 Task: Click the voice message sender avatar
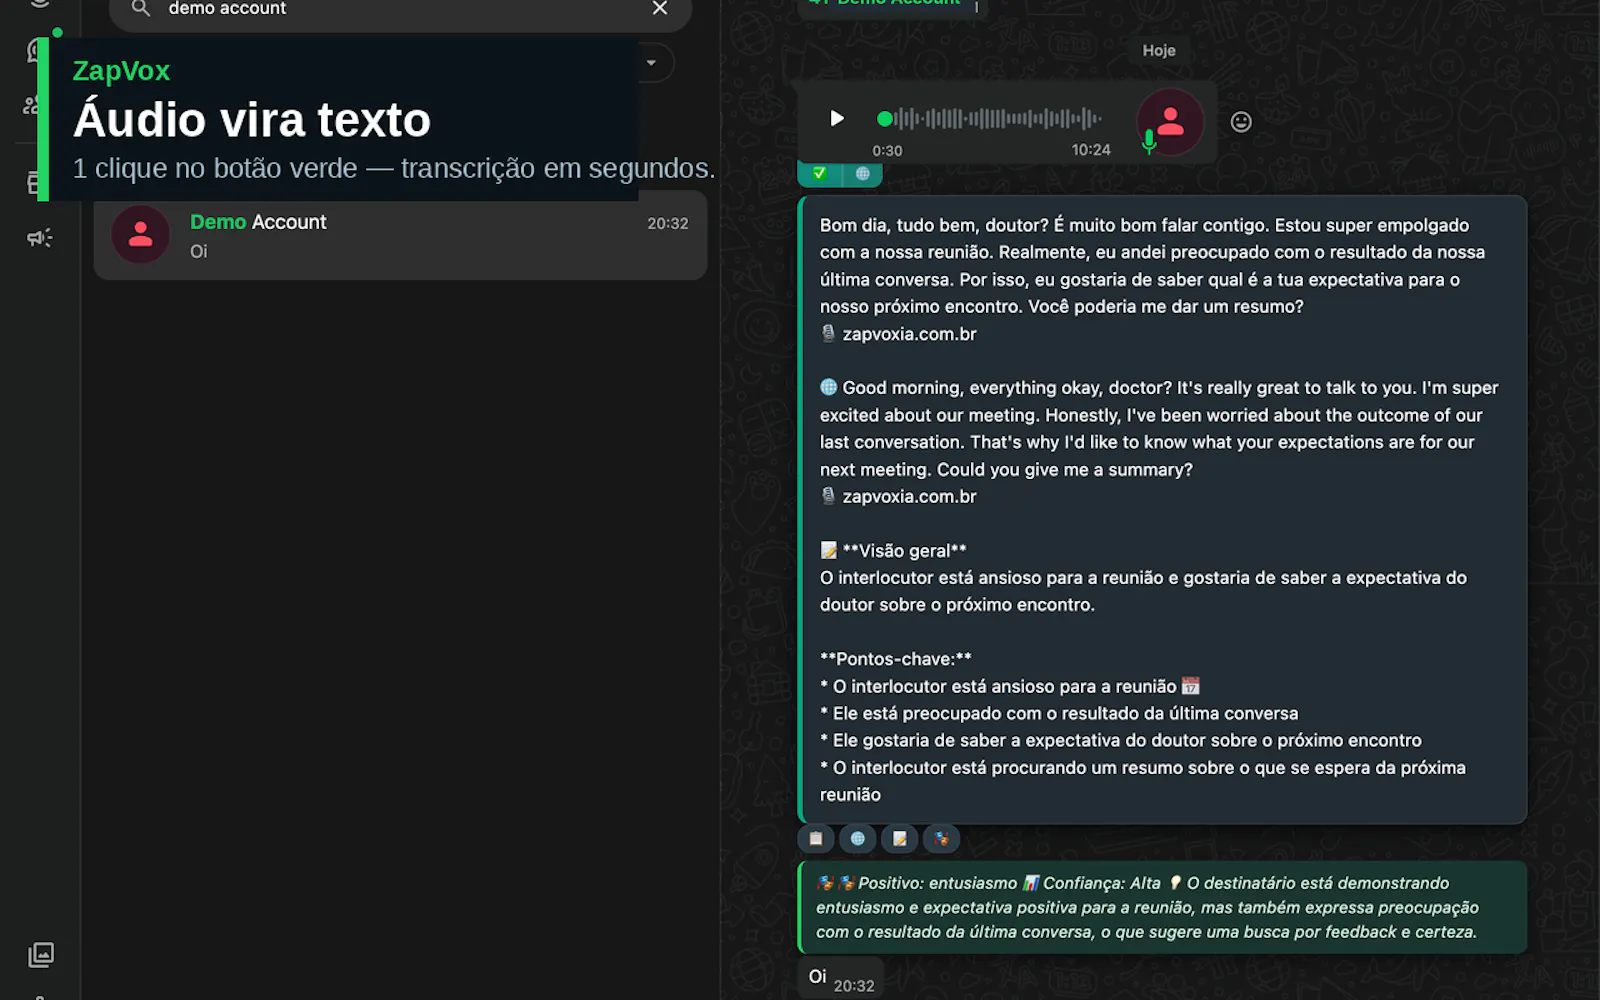1171,122
